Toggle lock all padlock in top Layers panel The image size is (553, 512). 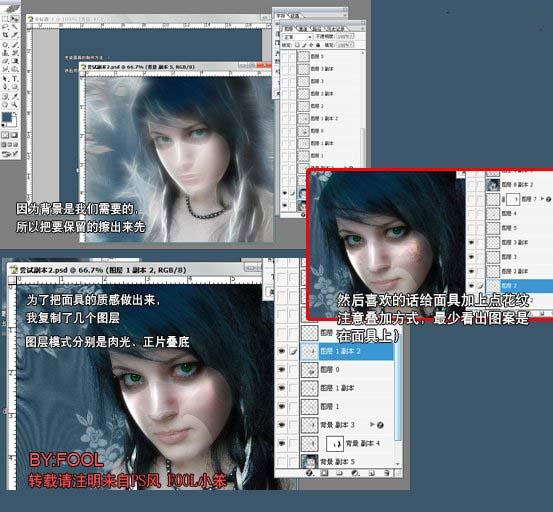pos(318,45)
